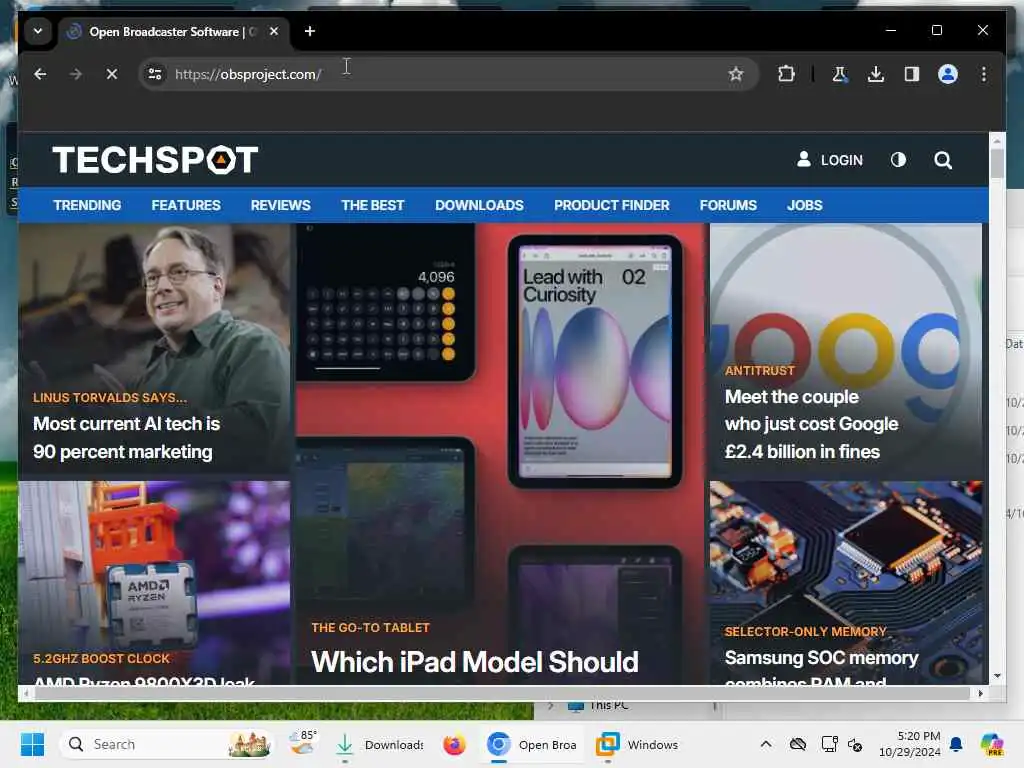Close the Open Broadcaster Software tab
The width and height of the screenshot is (1024, 768).
click(x=274, y=31)
